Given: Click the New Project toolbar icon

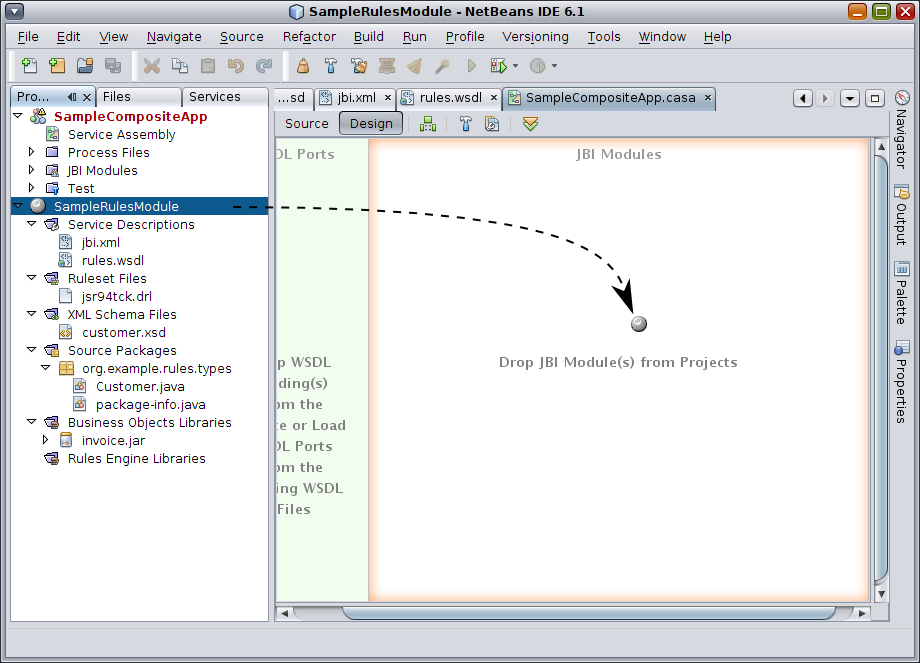Looking at the screenshot, I should click(x=57, y=66).
